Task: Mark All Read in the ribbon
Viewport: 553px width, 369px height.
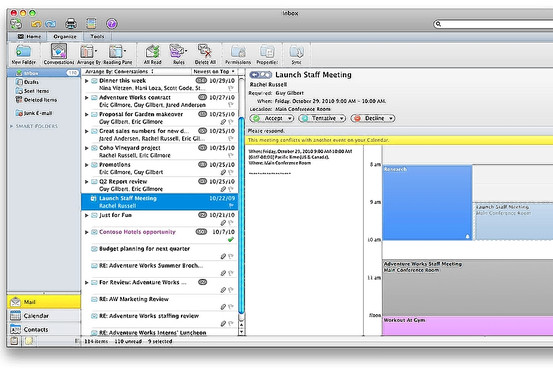Action: click(x=153, y=54)
